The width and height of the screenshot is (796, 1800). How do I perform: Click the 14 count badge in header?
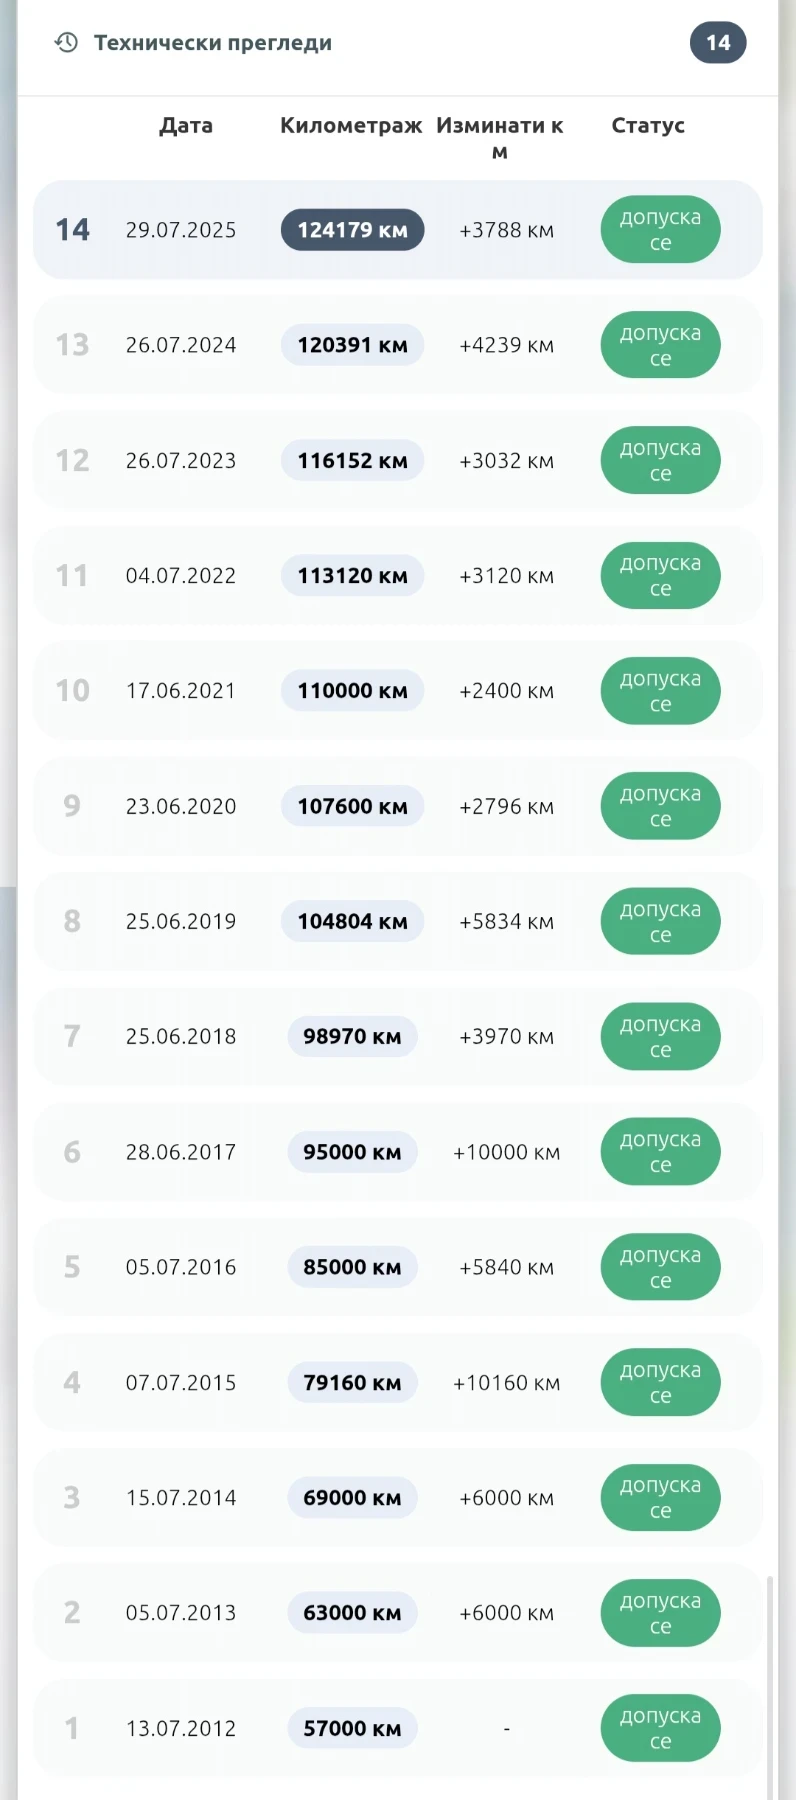718,42
